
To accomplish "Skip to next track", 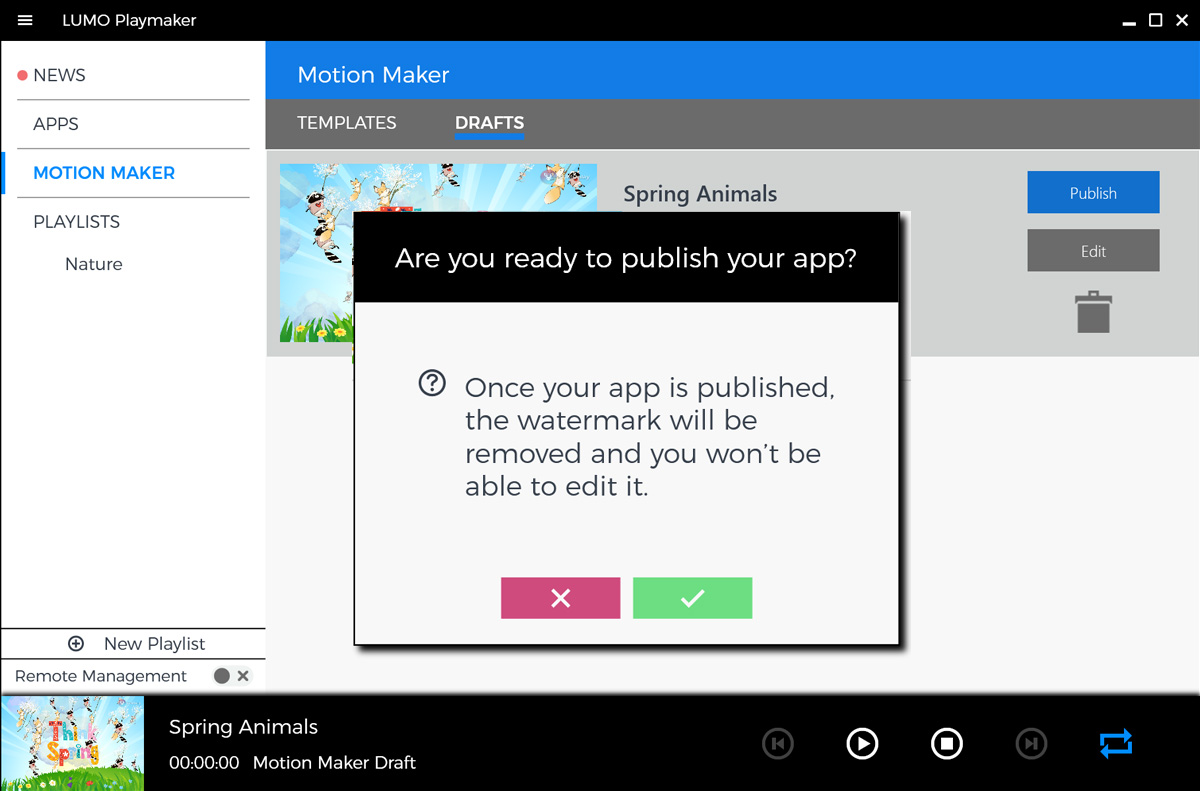I will coord(1031,743).
